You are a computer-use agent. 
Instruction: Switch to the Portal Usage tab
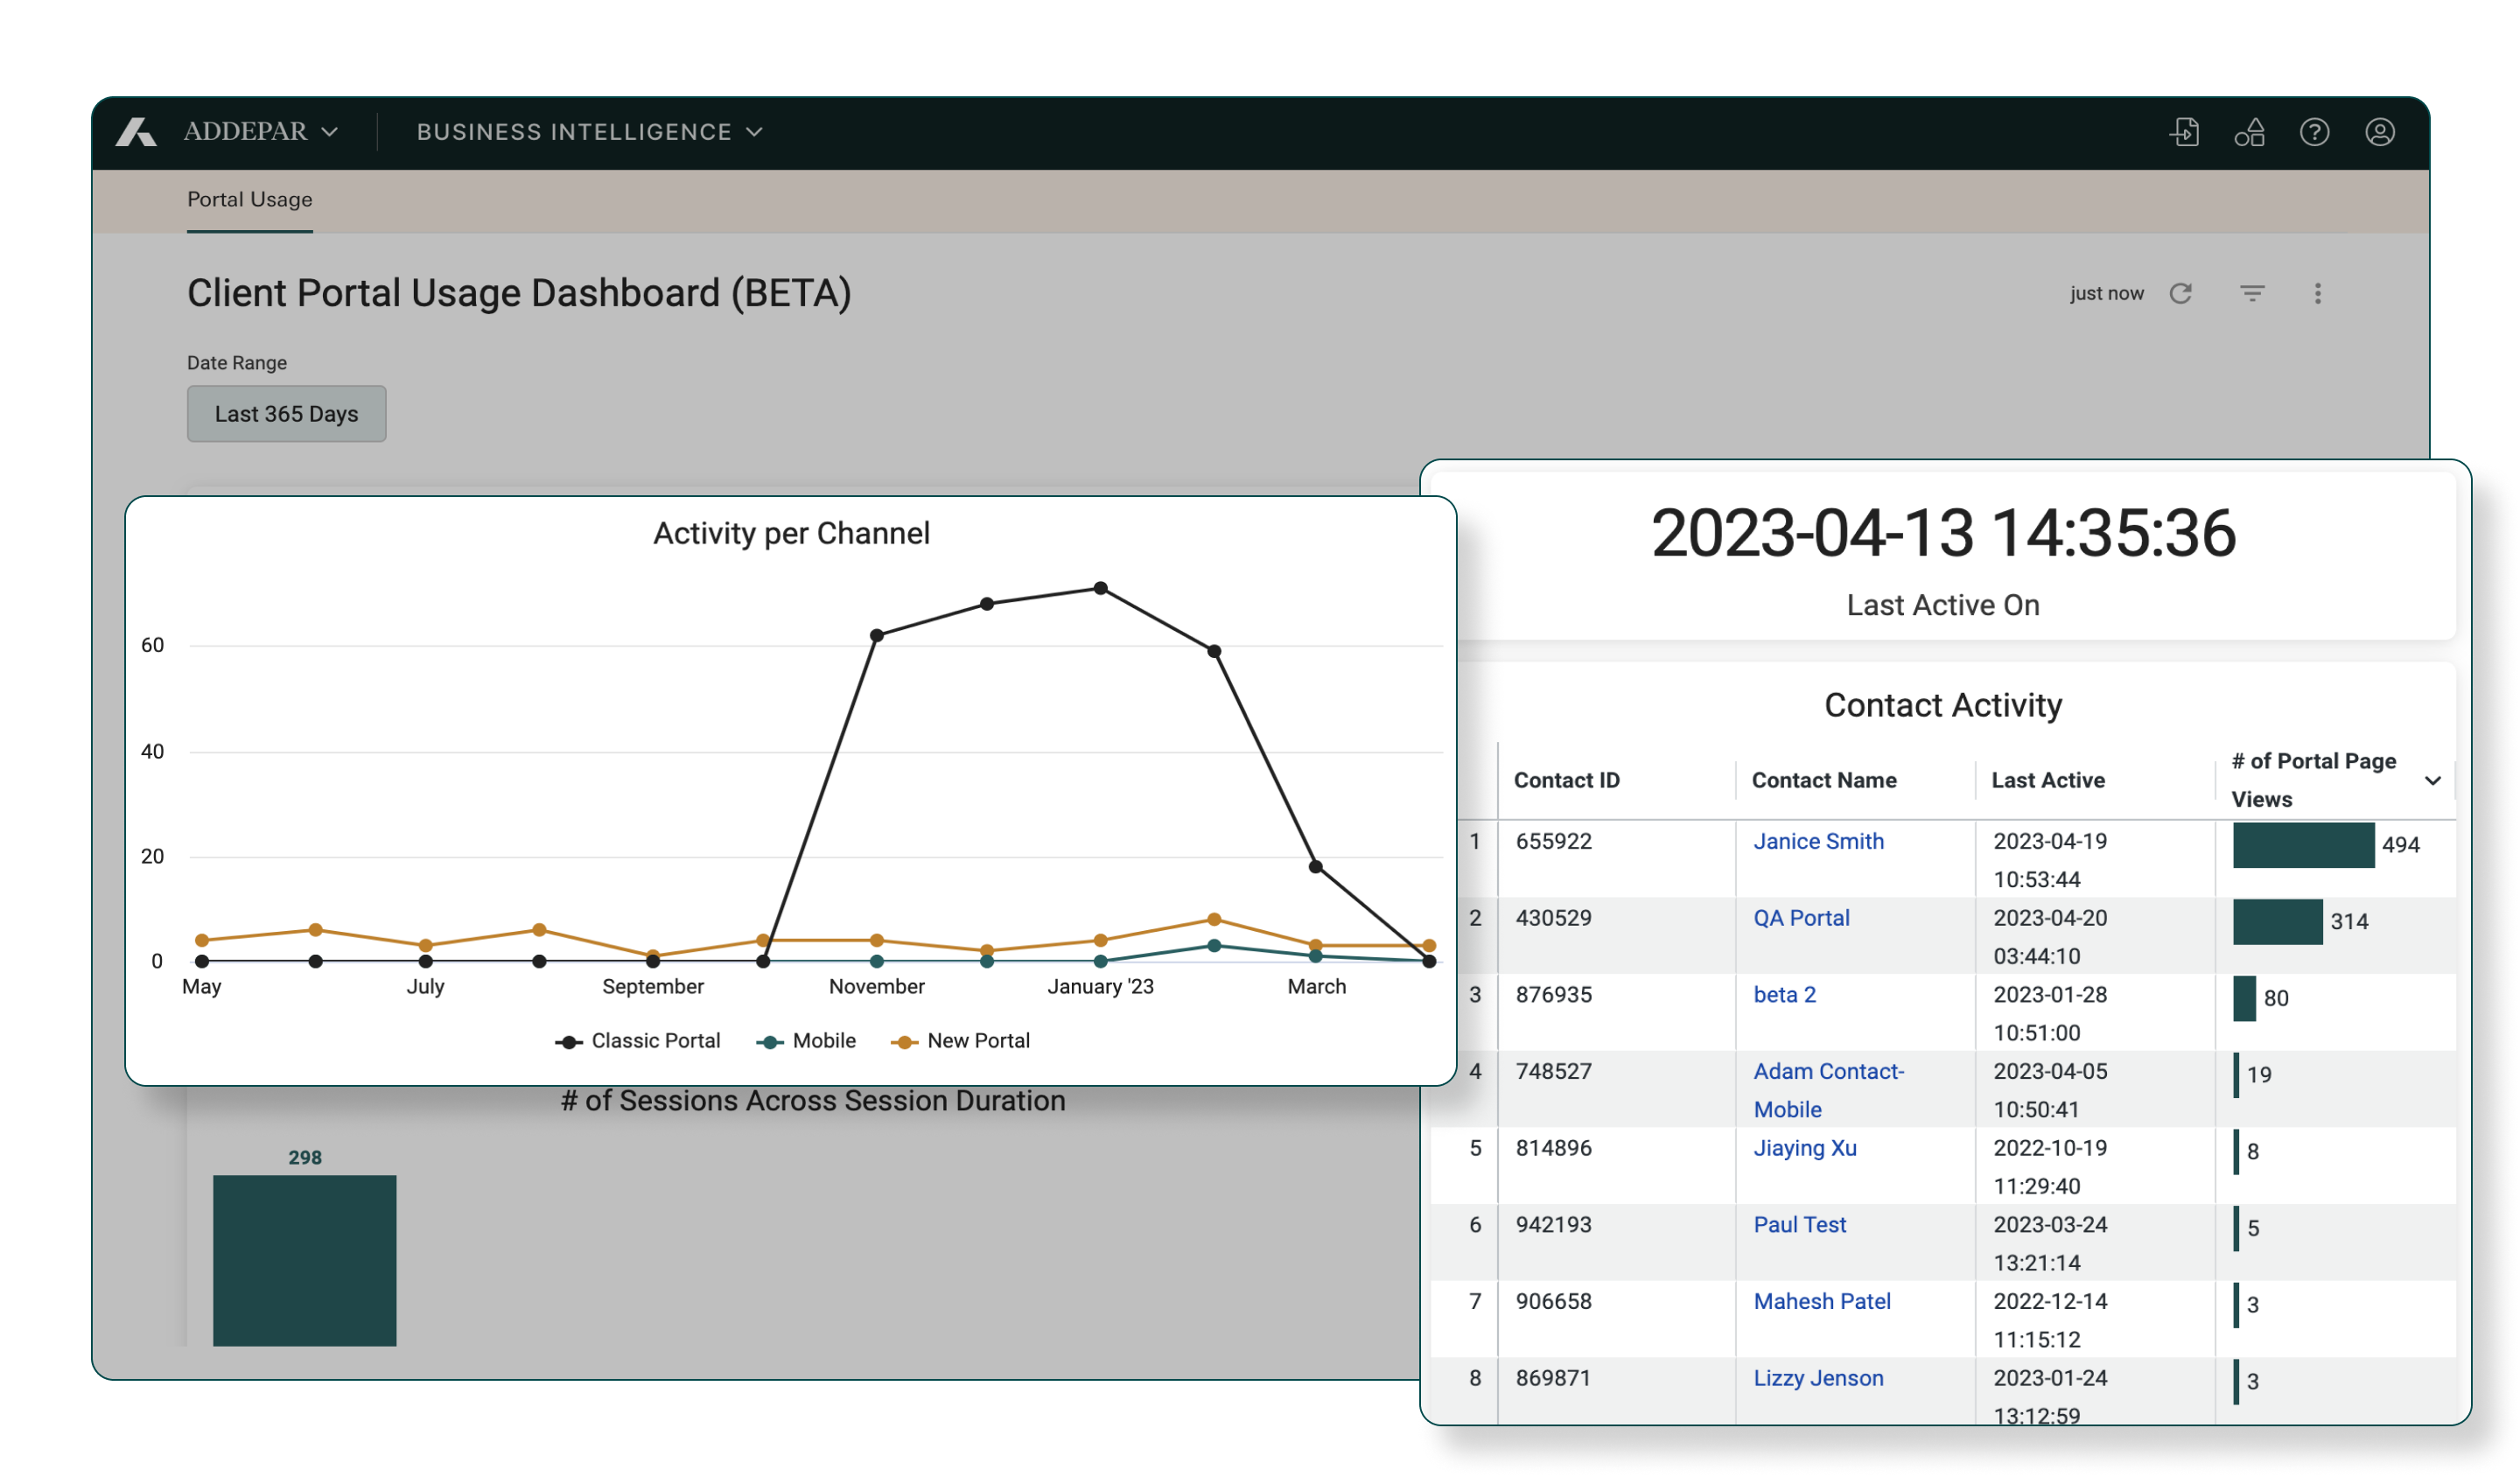pos(250,199)
